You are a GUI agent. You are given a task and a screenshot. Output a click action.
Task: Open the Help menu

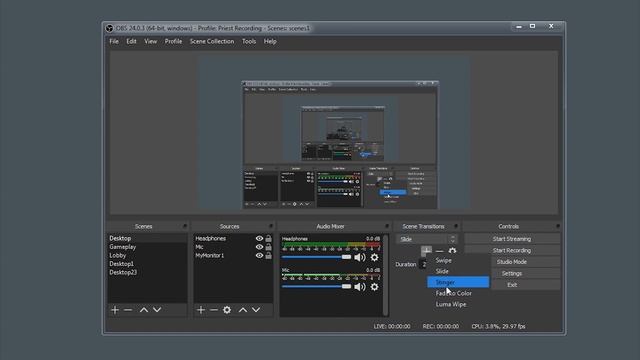click(270, 41)
